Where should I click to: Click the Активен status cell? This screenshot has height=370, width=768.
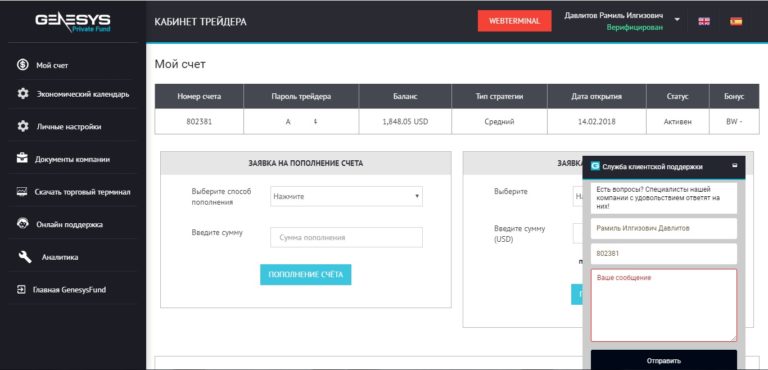click(678, 122)
